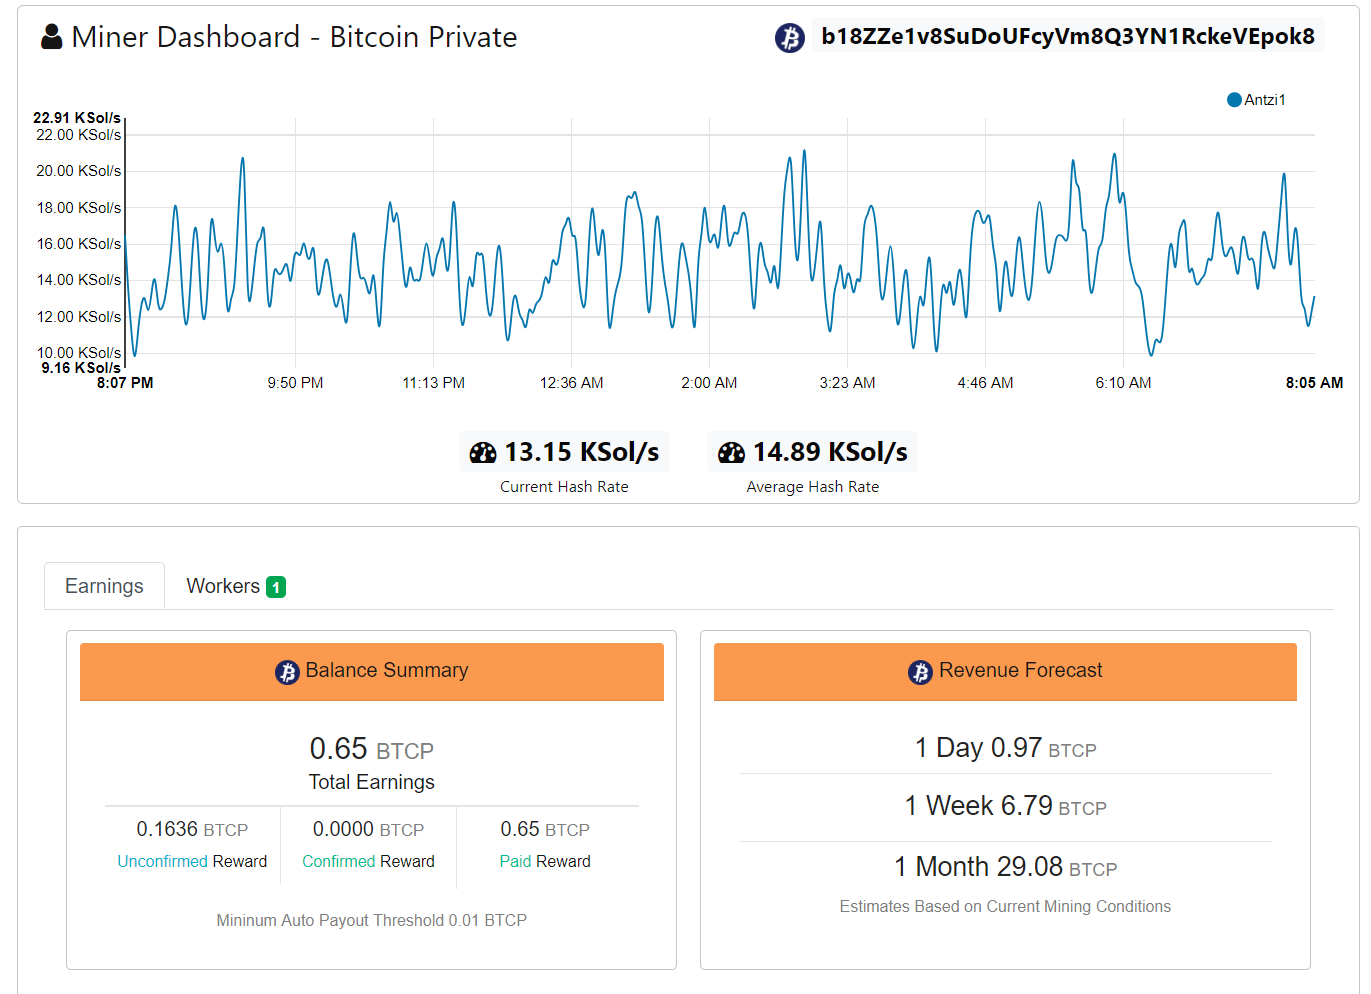Click the Revenue Forecast header
The width and height of the screenshot is (1371, 994).
(1005, 671)
